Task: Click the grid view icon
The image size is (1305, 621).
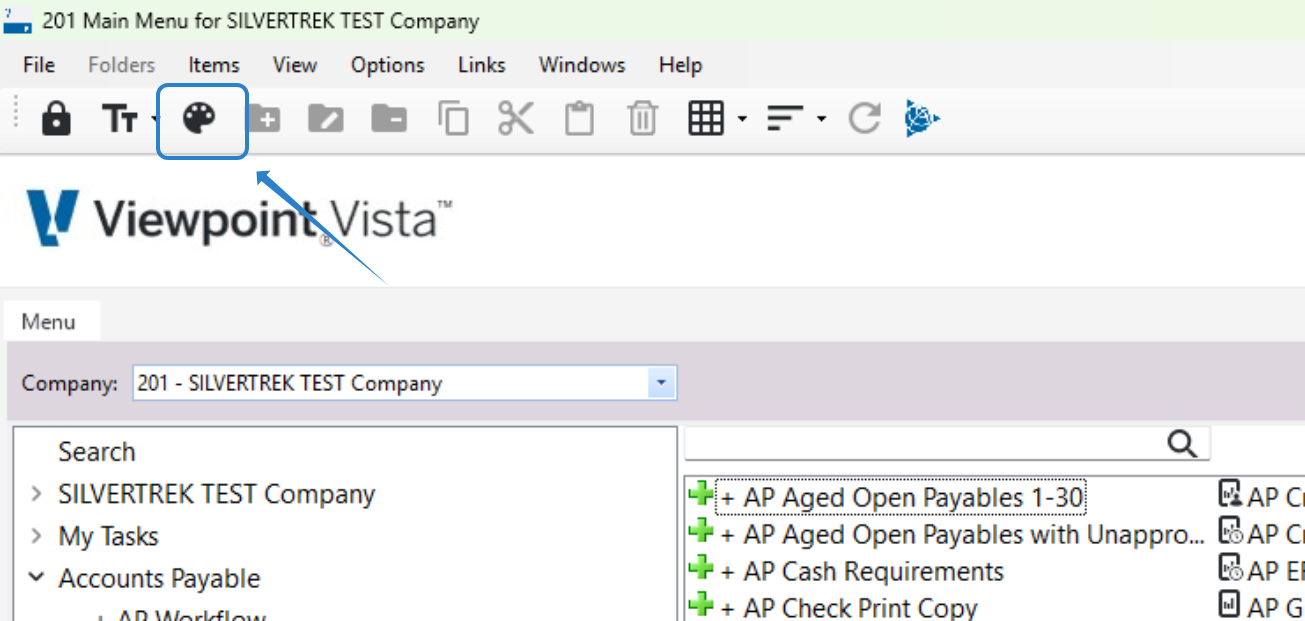Action: [x=706, y=120]
